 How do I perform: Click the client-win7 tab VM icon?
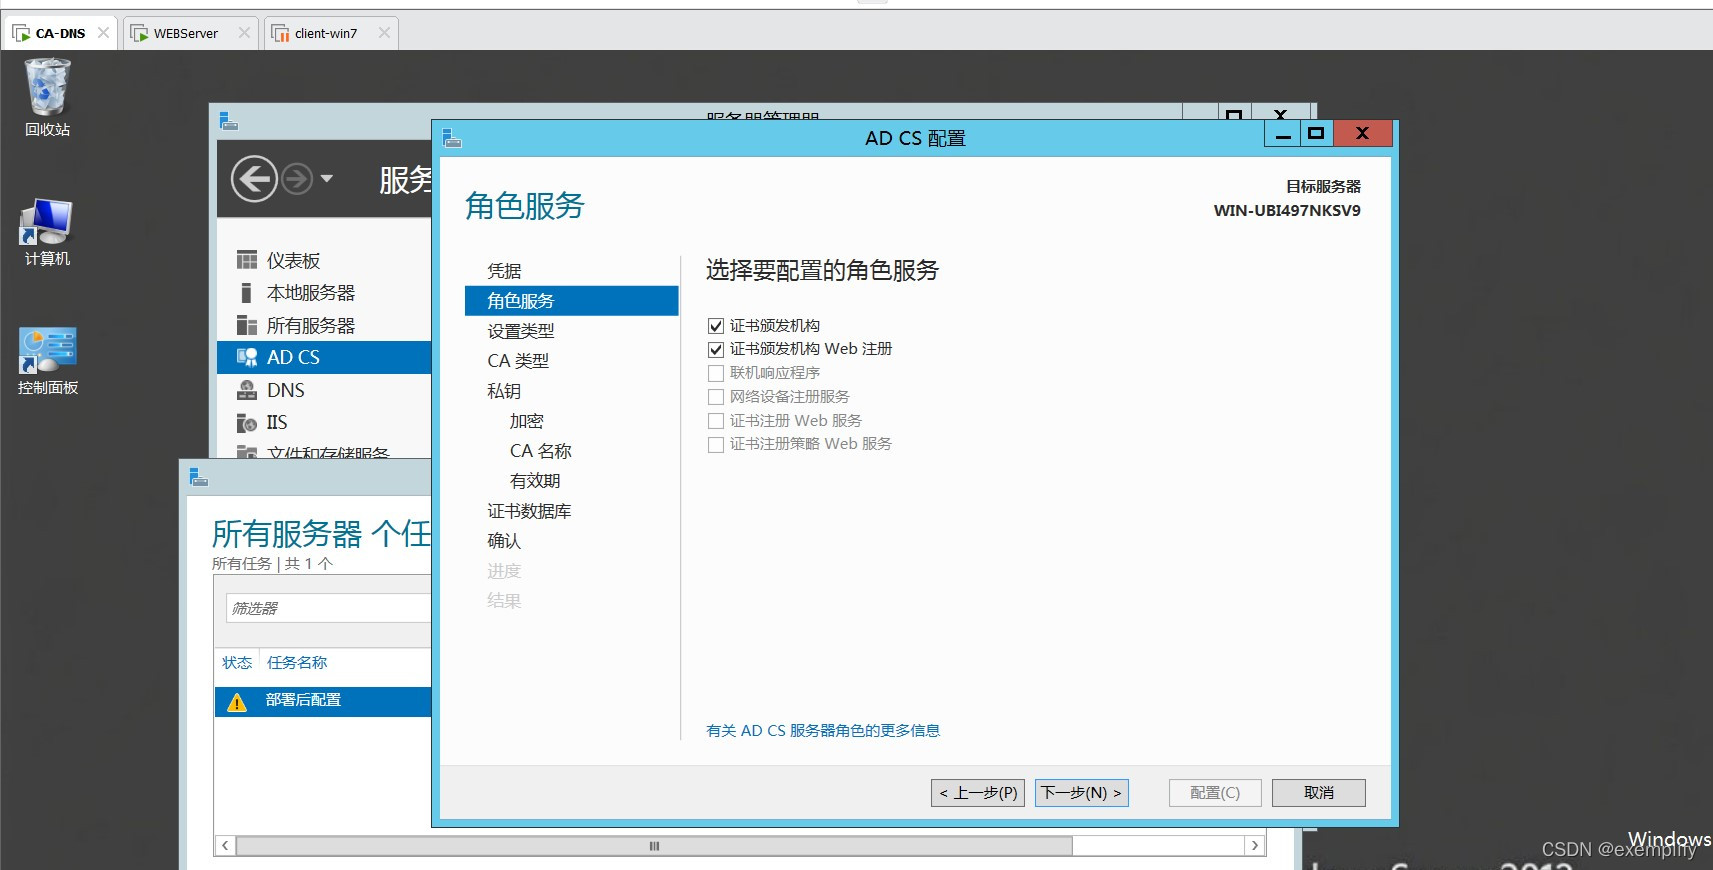pos(280,33)
